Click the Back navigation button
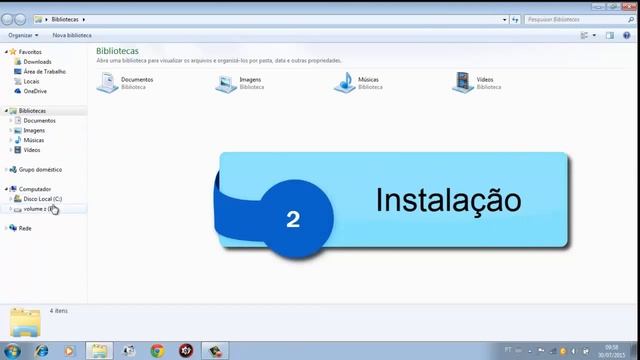640x360 pixels. point(7,19)
